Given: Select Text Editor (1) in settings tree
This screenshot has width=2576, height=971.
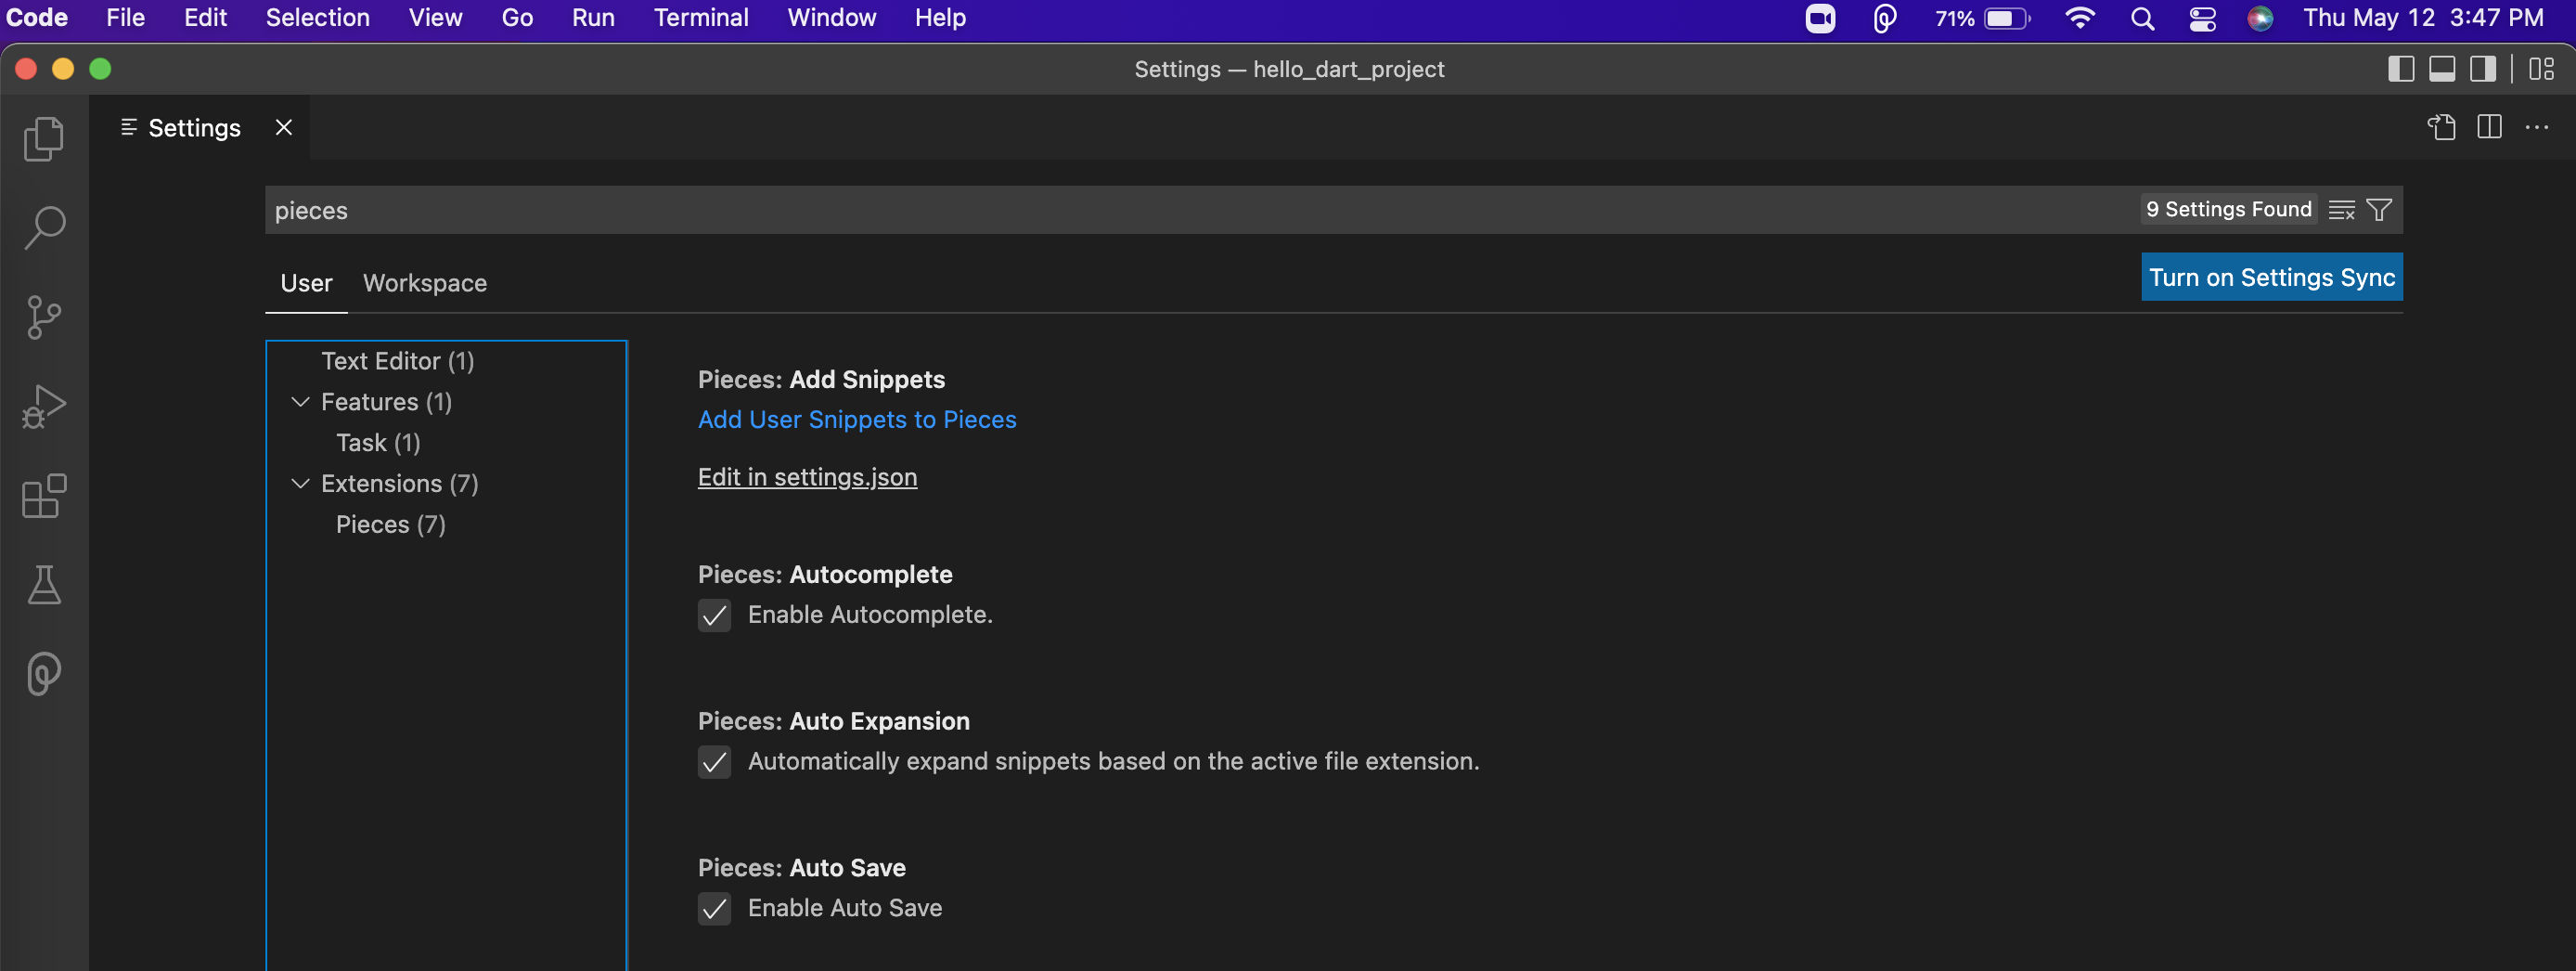Looking at the screenshot, I should pos(397,361).
